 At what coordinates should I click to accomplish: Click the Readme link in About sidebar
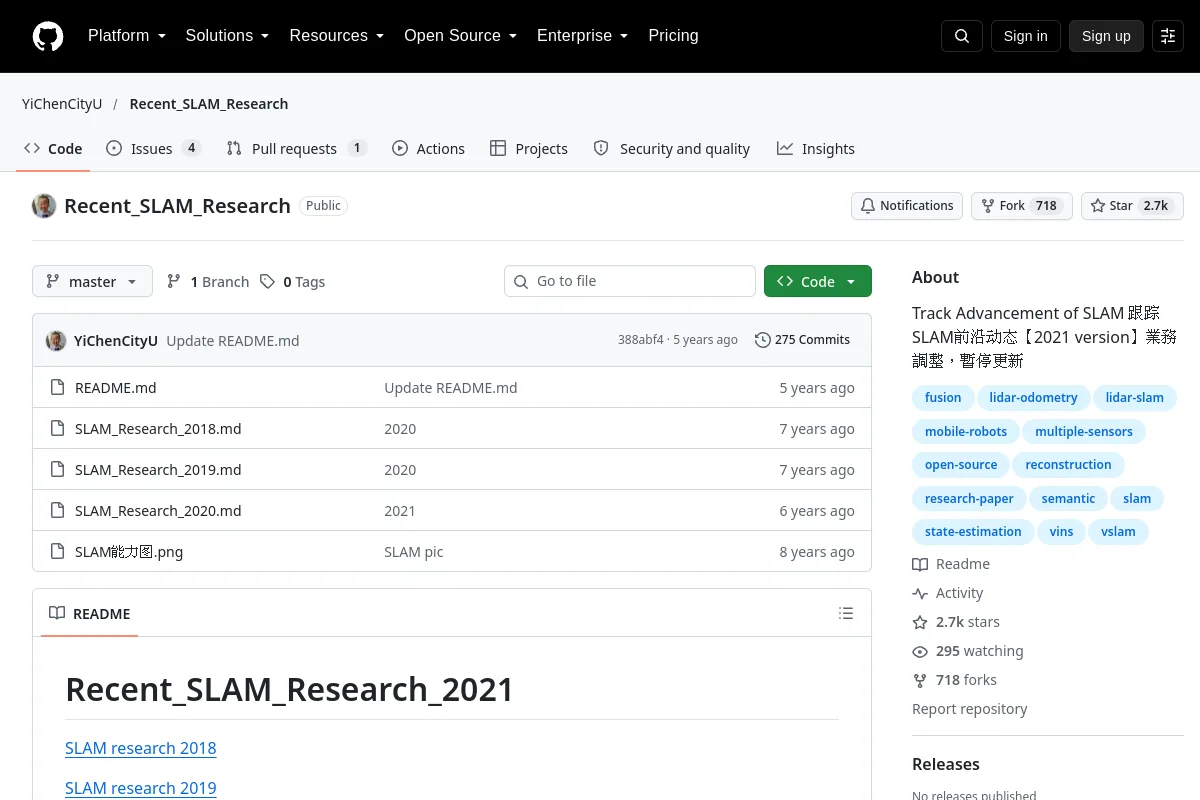(x=951, y=564)
